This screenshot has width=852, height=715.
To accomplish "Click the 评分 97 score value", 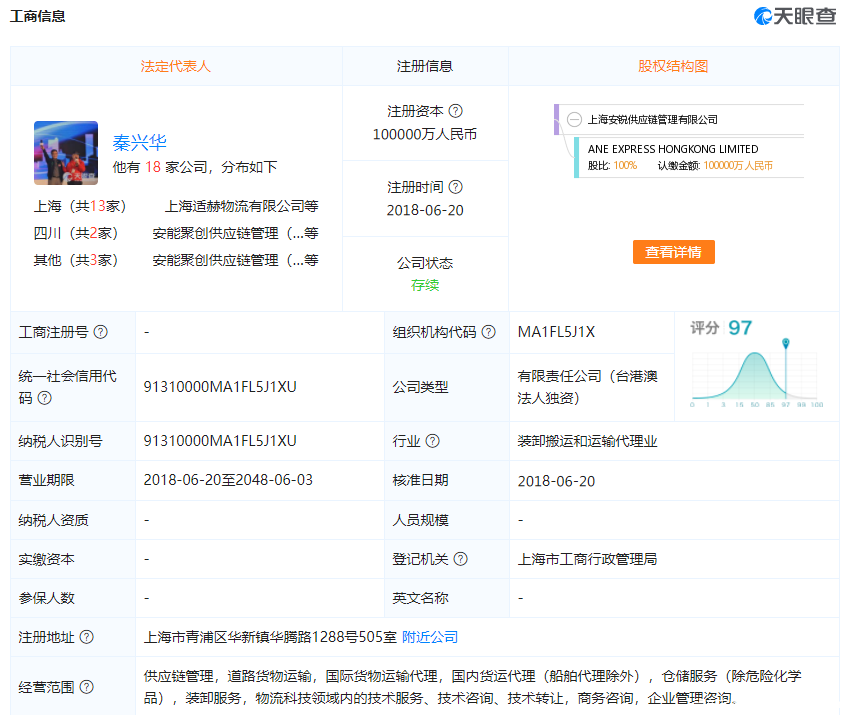I will [x=740, y=328].
